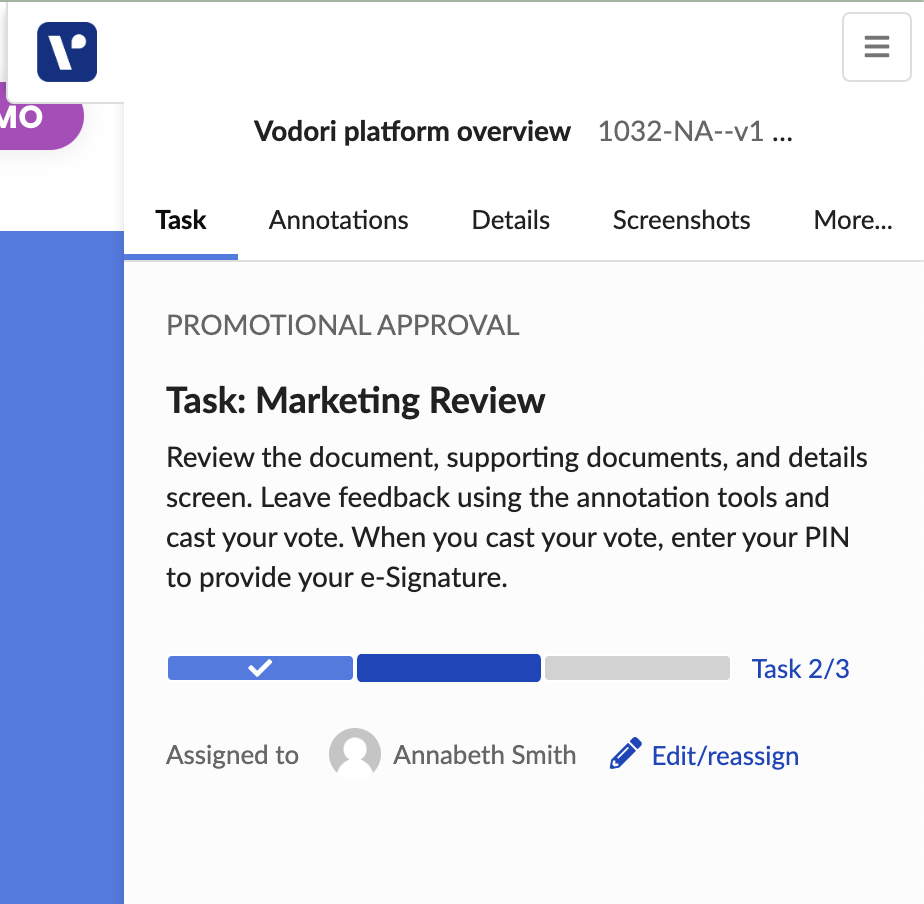The height and width of the screenshot is (904, 924).
Task: Switch to the Annotations tab
Action: [338, 220]
